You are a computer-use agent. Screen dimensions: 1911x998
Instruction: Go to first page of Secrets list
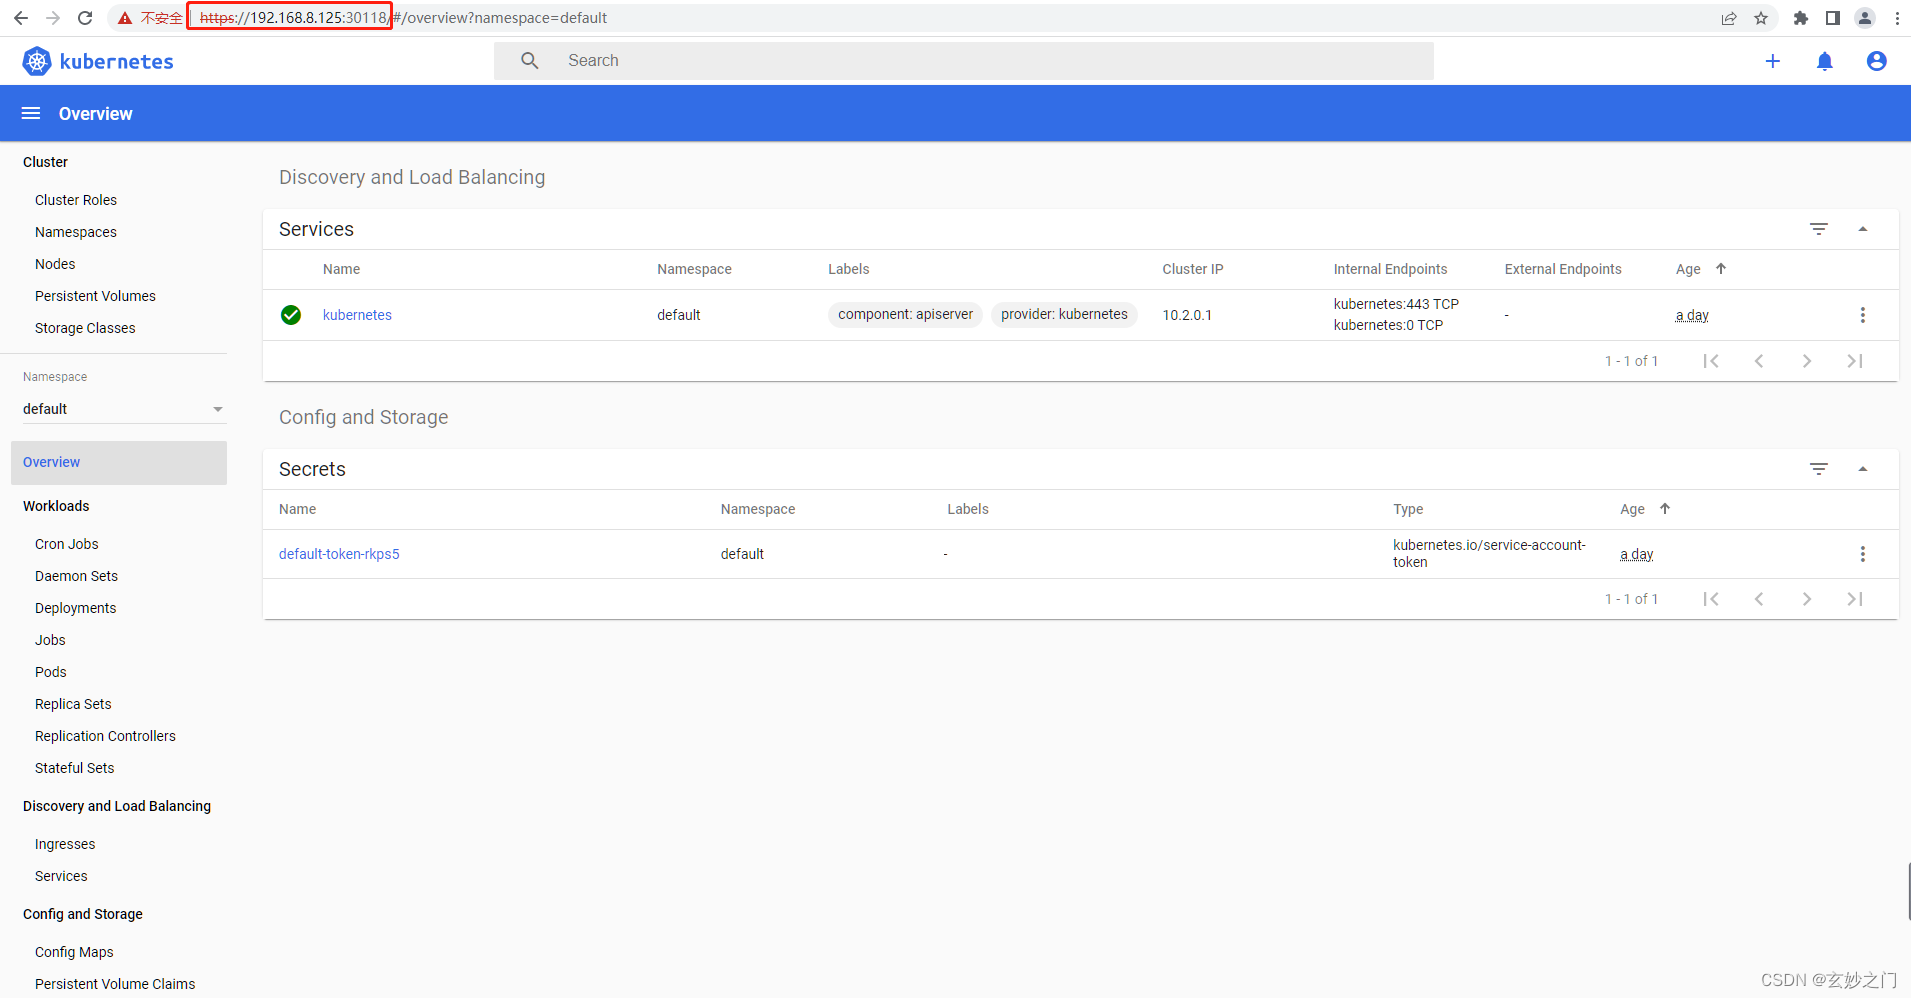point(1711,599)
